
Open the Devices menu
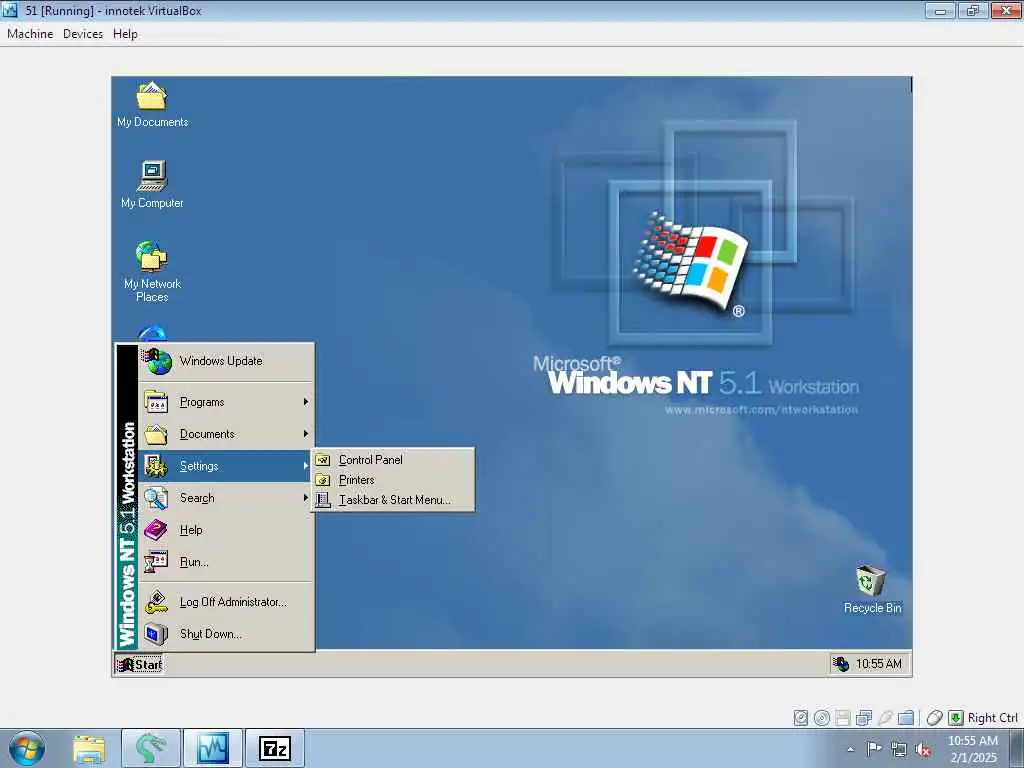[83, 34]
